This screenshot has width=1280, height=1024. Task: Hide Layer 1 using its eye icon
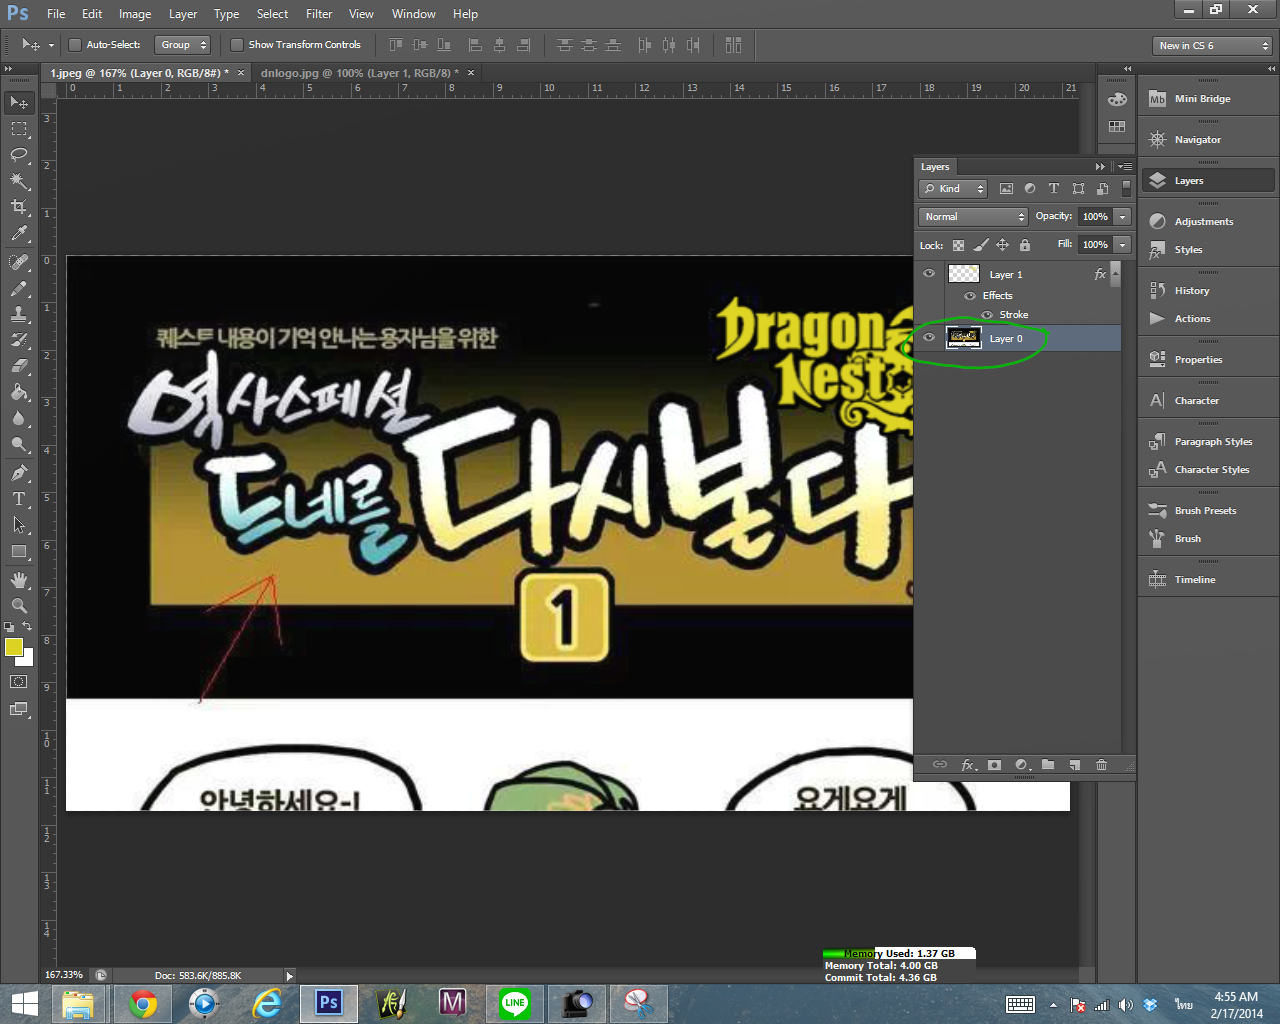(x=929, y=273)
